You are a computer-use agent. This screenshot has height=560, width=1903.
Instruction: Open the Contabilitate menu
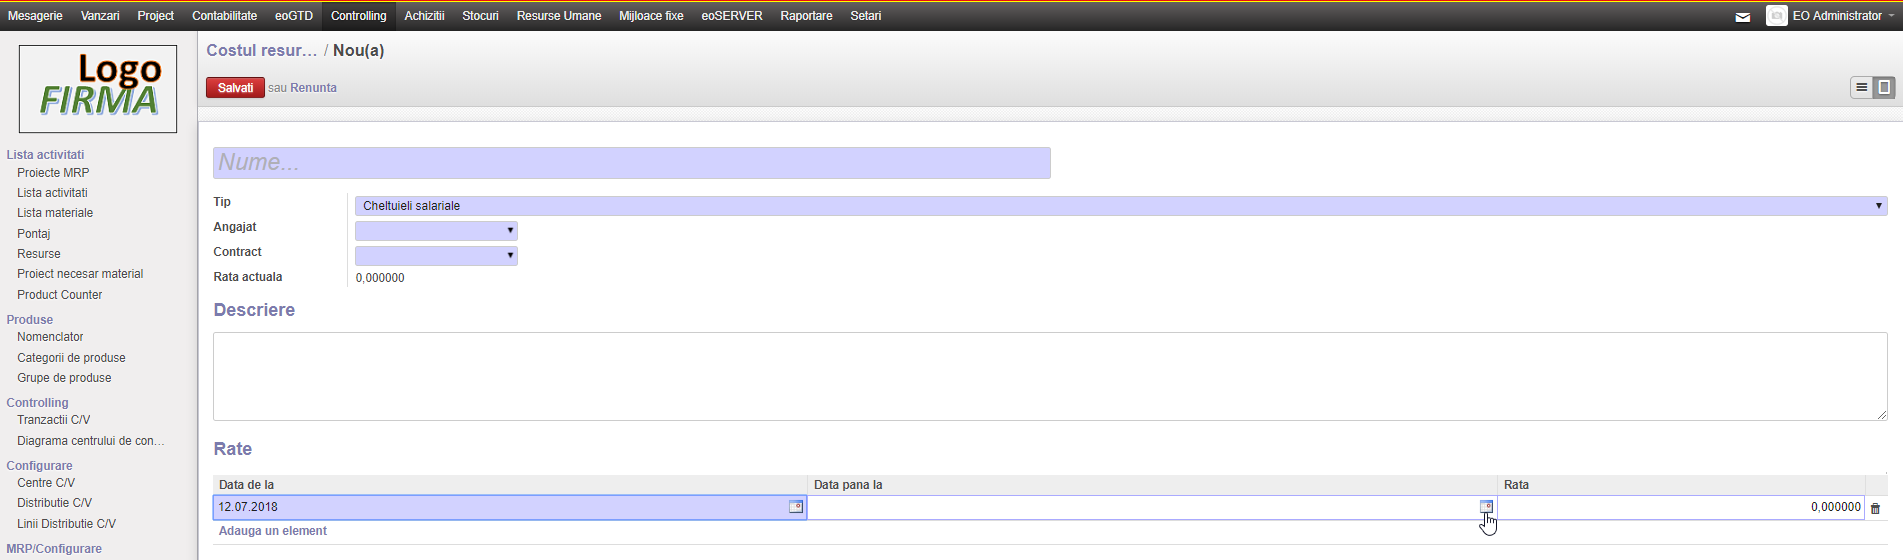point(224,16)
